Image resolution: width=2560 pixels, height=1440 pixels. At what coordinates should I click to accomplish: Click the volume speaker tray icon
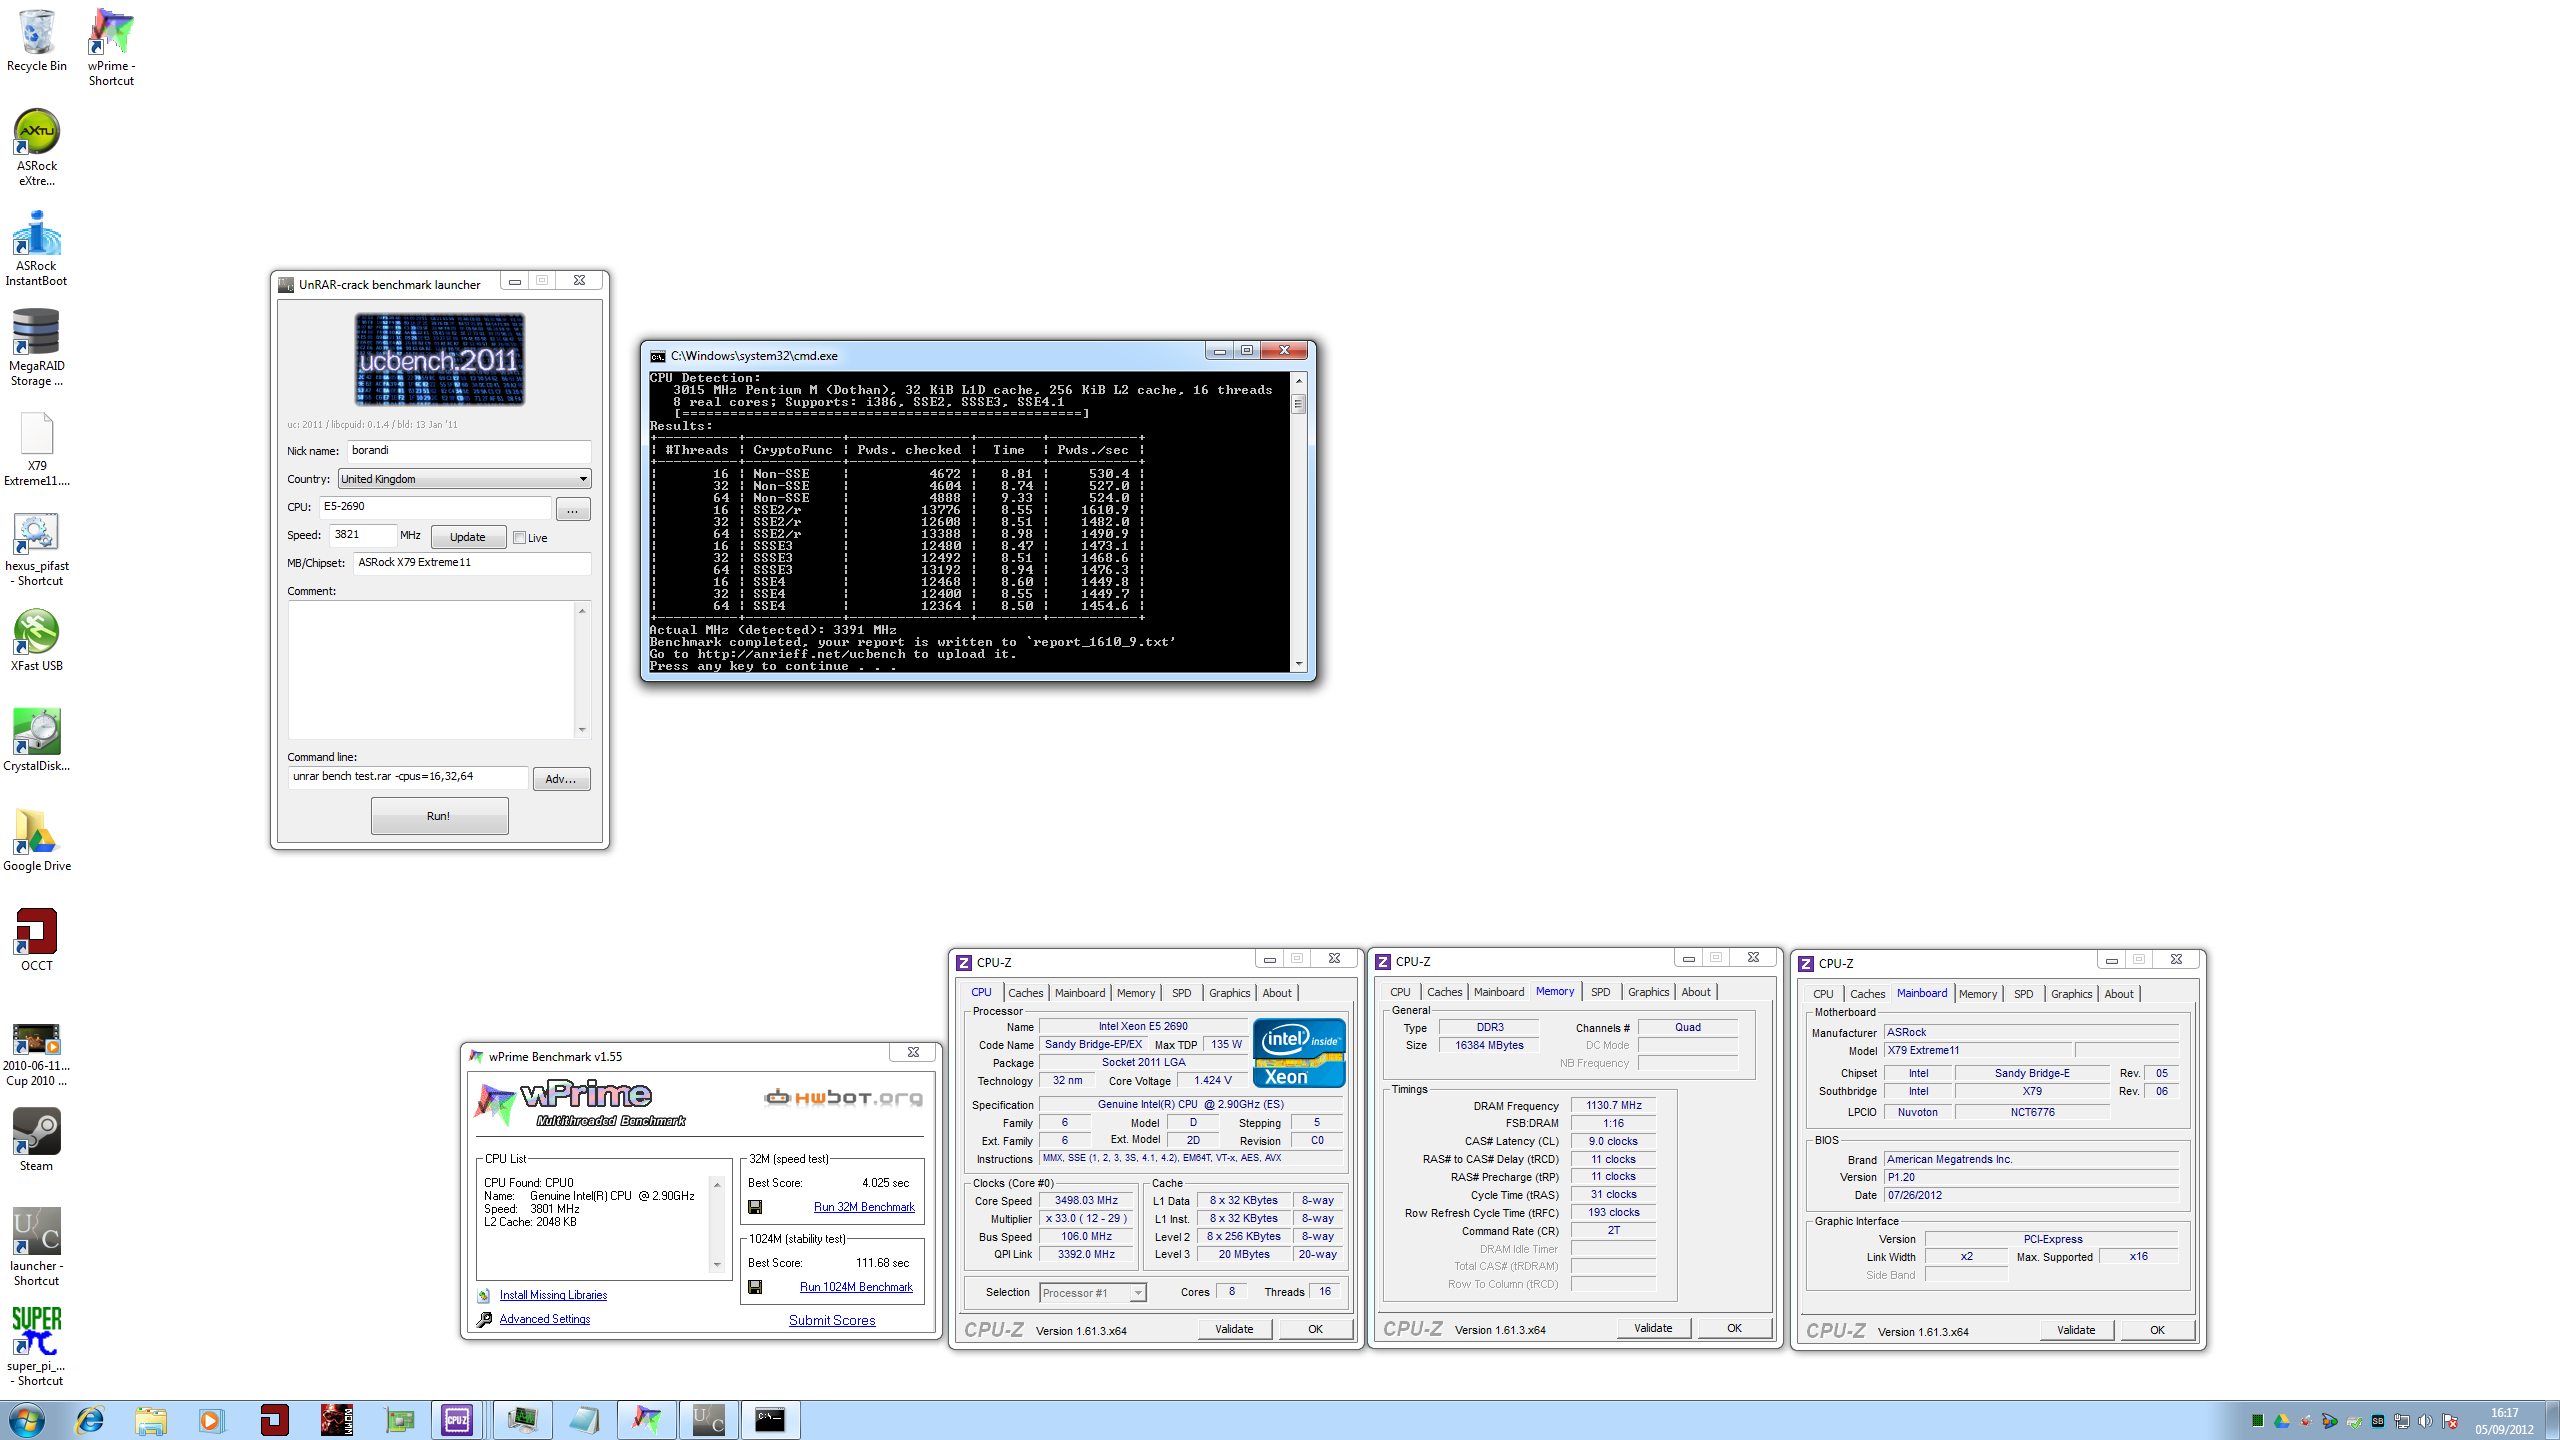(2425, 1421)
